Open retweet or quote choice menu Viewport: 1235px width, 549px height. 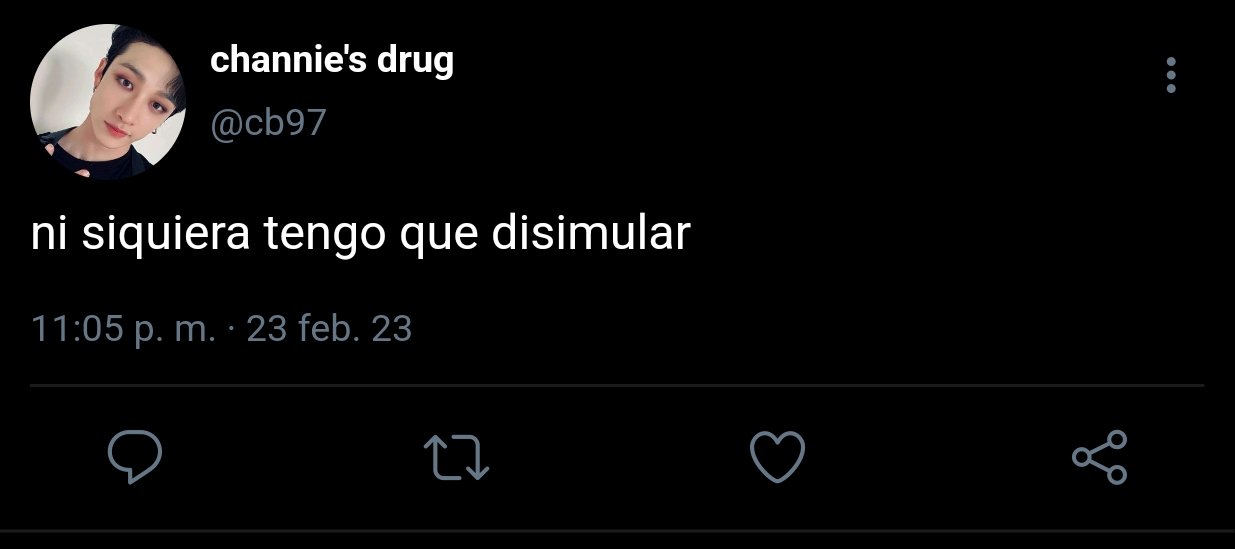457,458
